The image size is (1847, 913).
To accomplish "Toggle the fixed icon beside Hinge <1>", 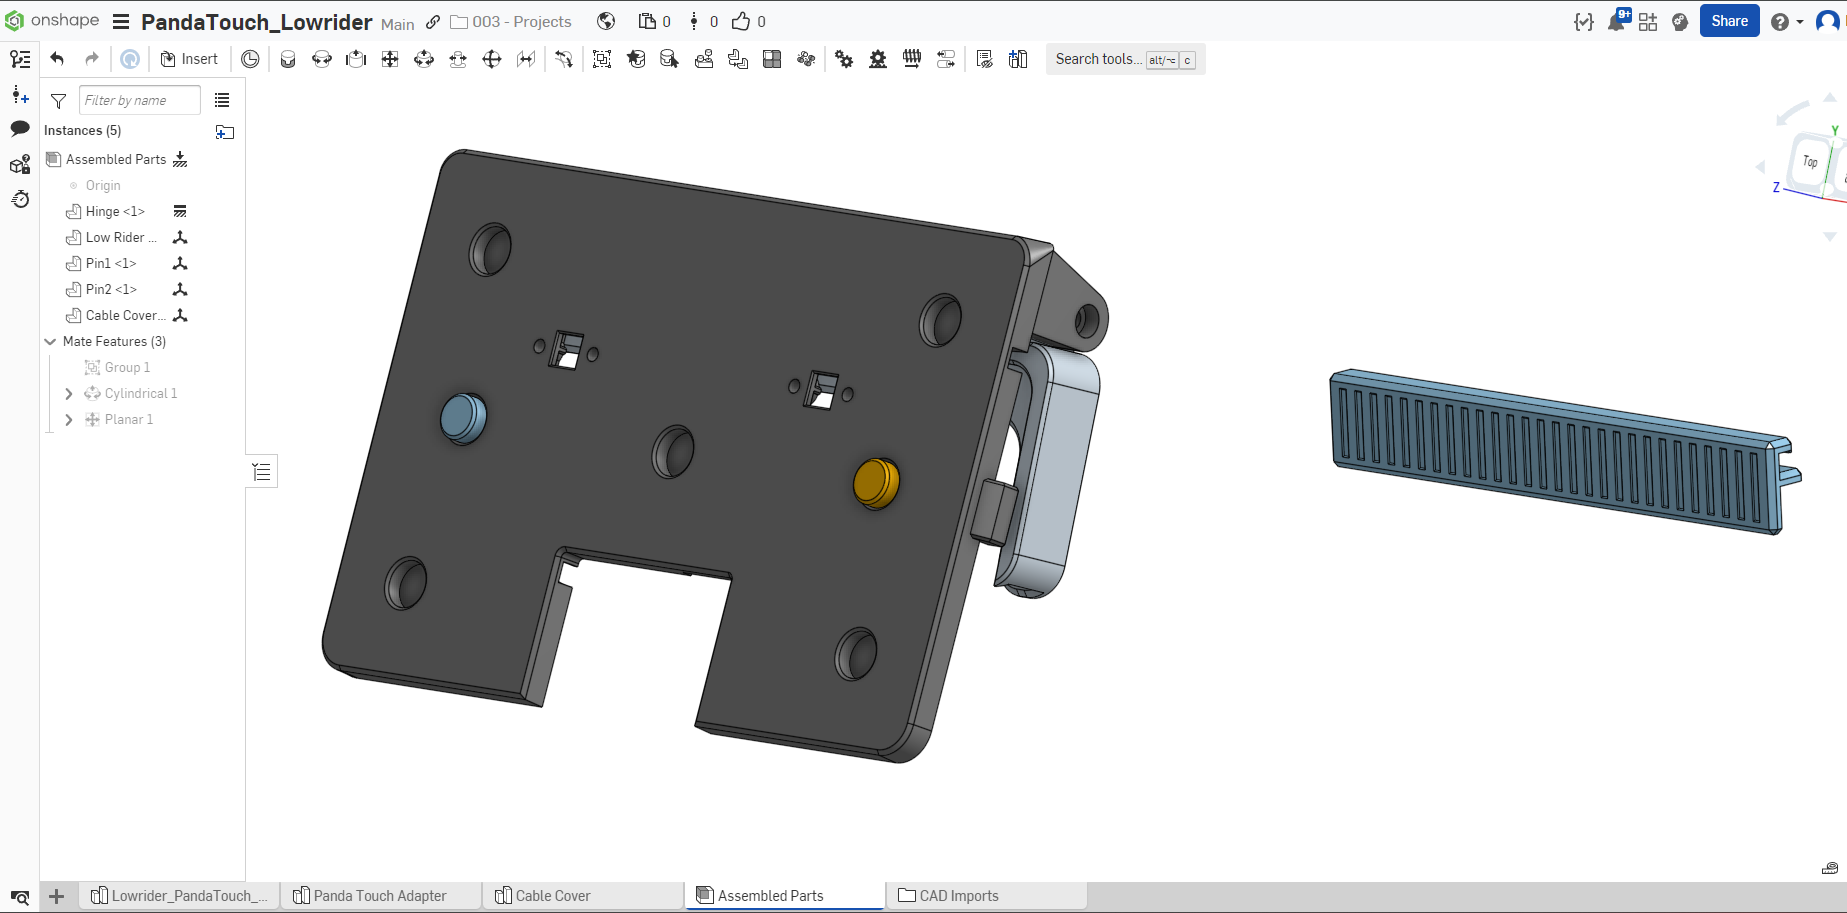I will click(x=180, y=211).
